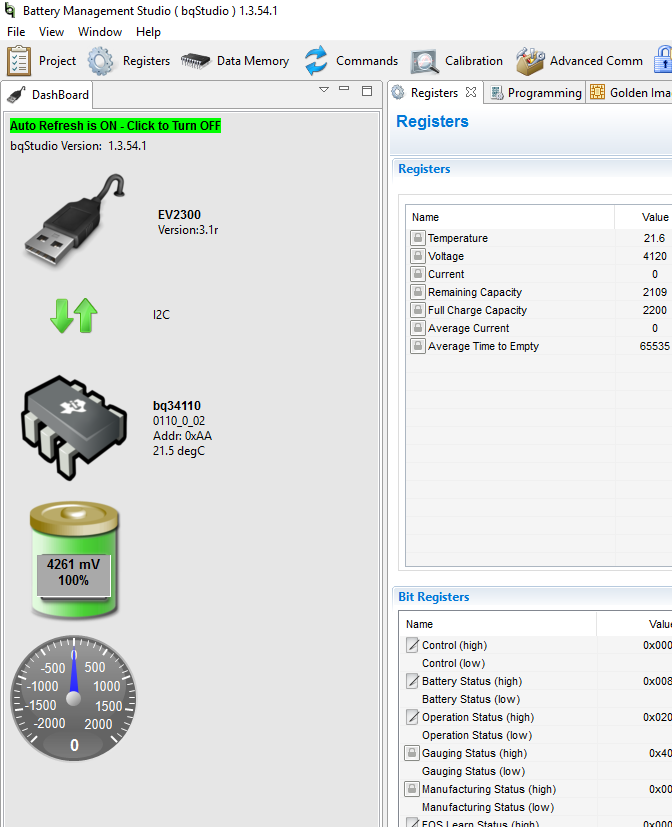
Task: Click the lock icon beside Voltage
Action: 418,256
